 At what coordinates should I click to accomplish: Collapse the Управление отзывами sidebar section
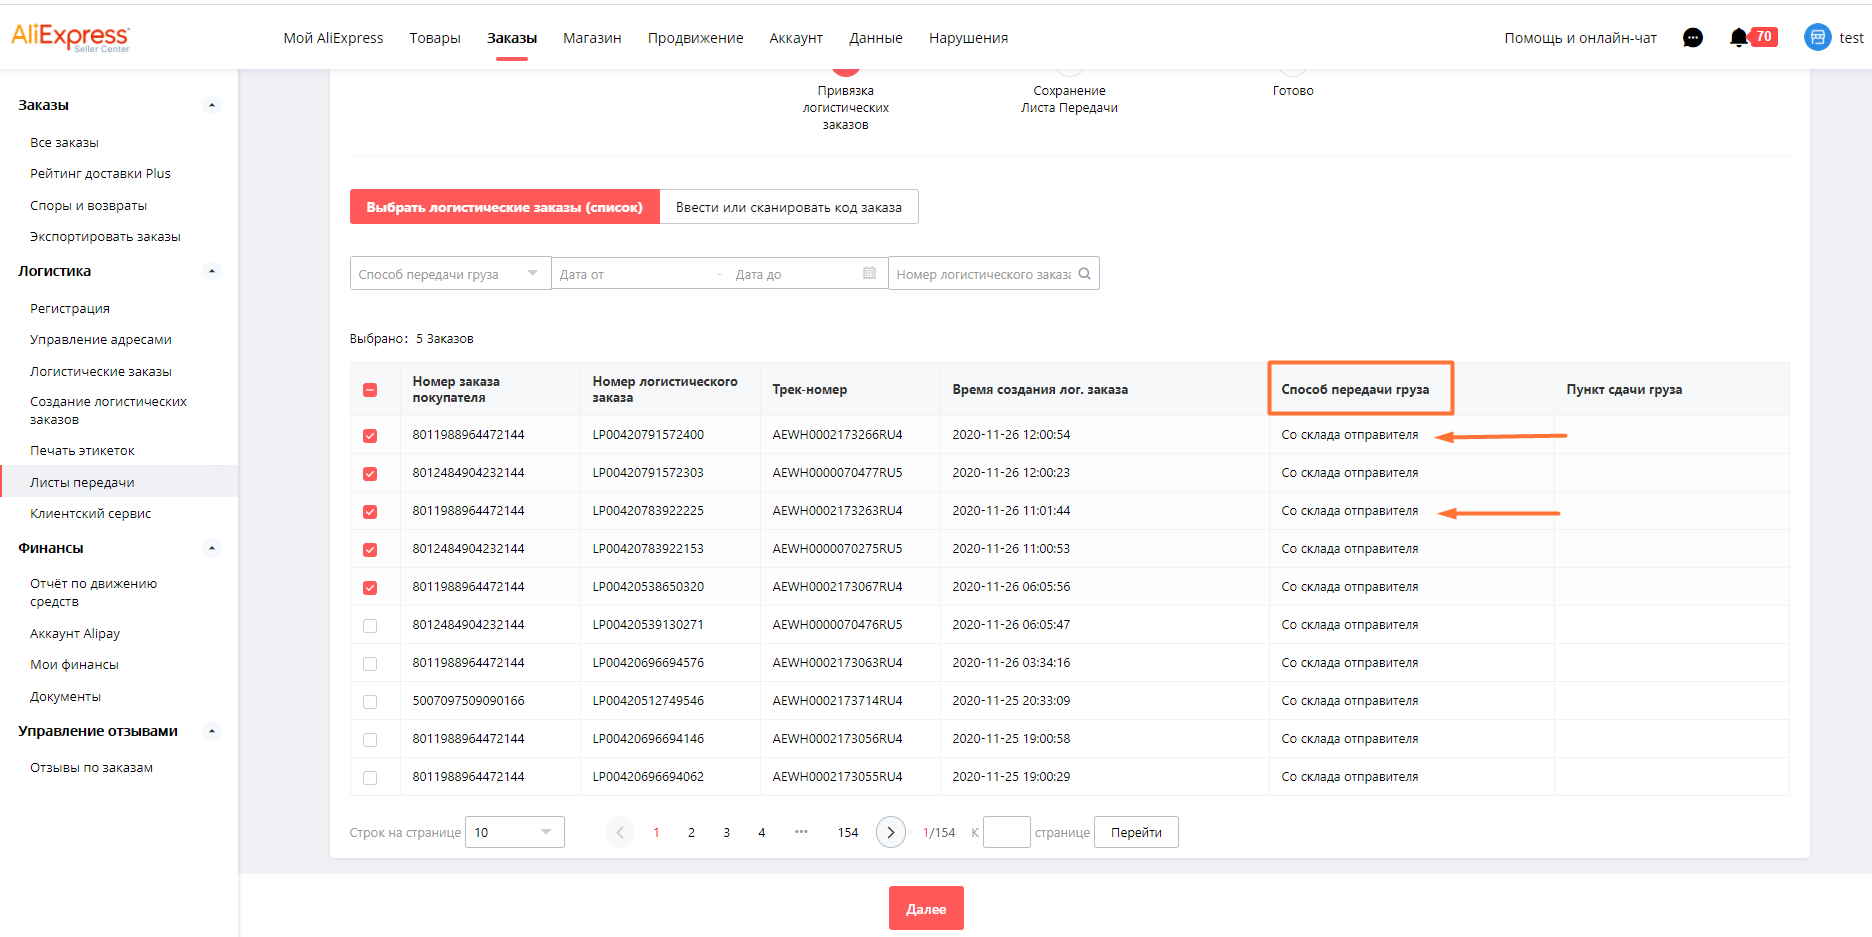click(211, 731)
